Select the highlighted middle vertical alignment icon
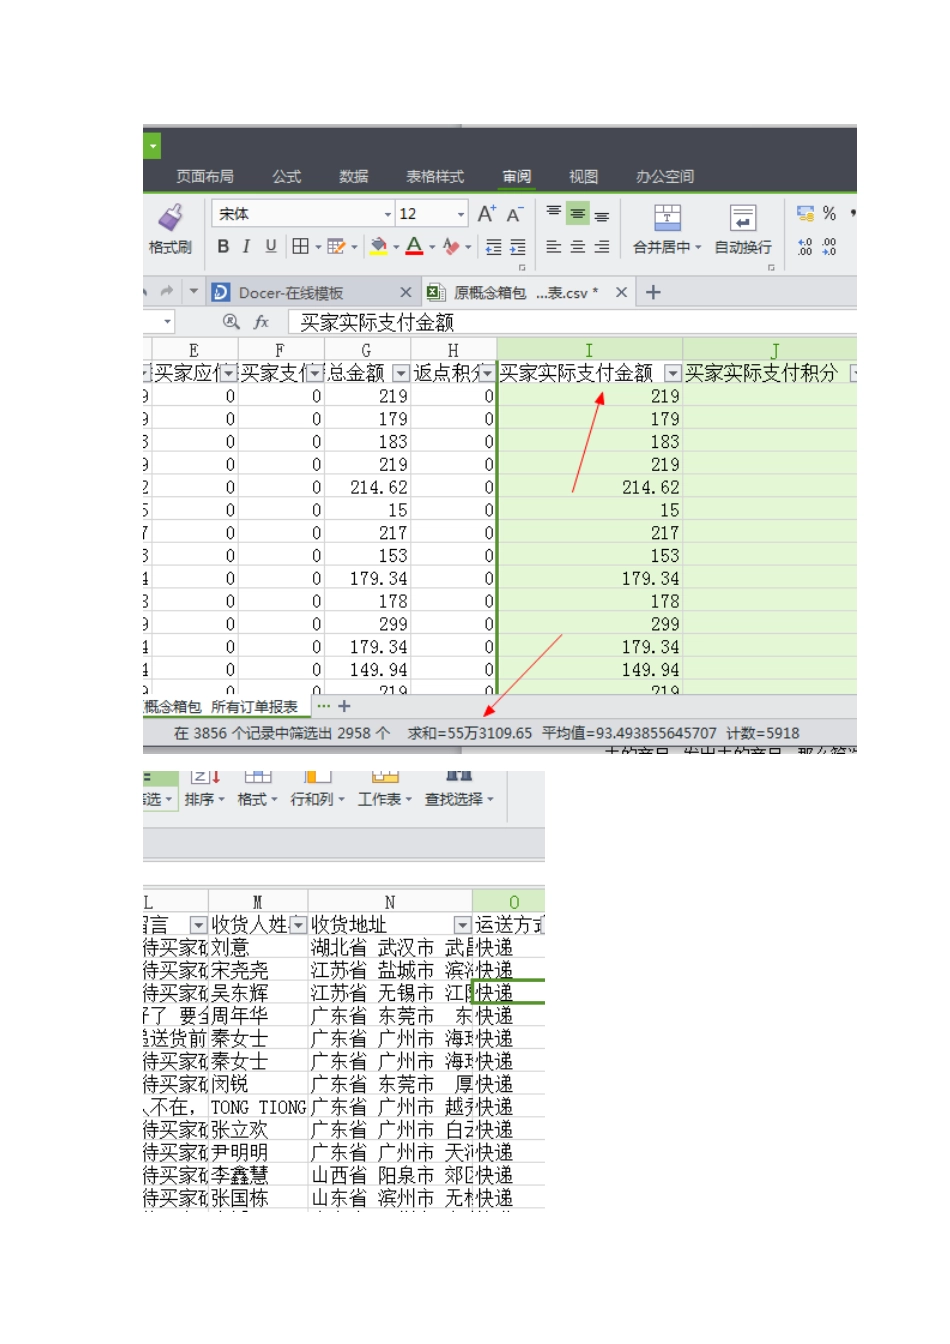This screenshot has height=1344, width=950. 577,213
